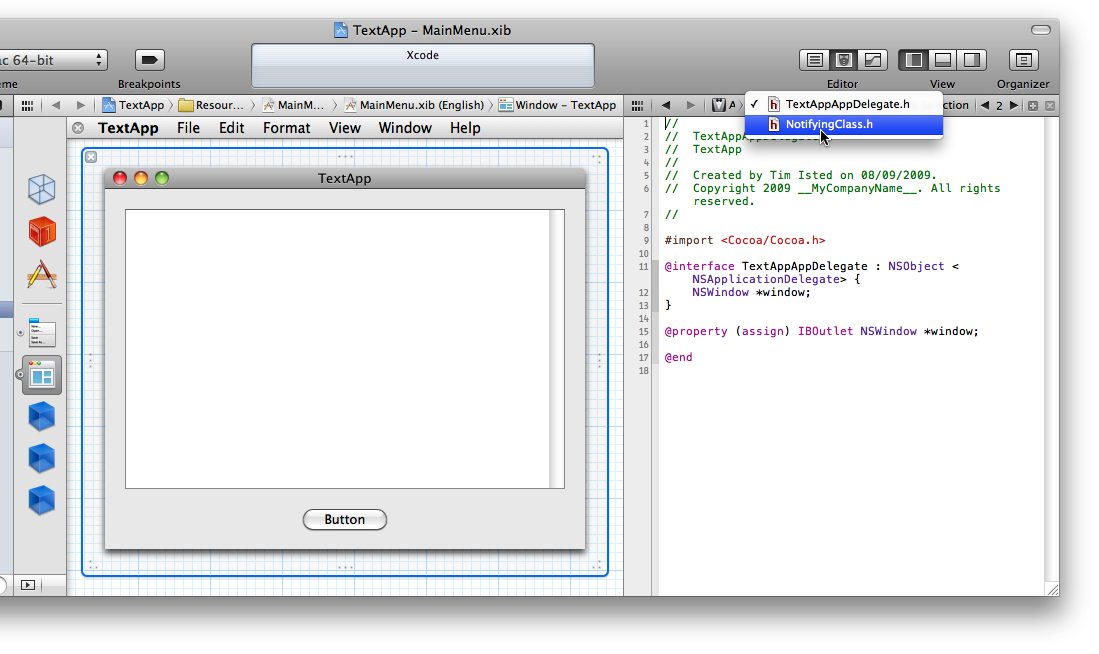Open the File menu in menu editor
This screenshot has height=654, width=1099.
click(189, 128)
